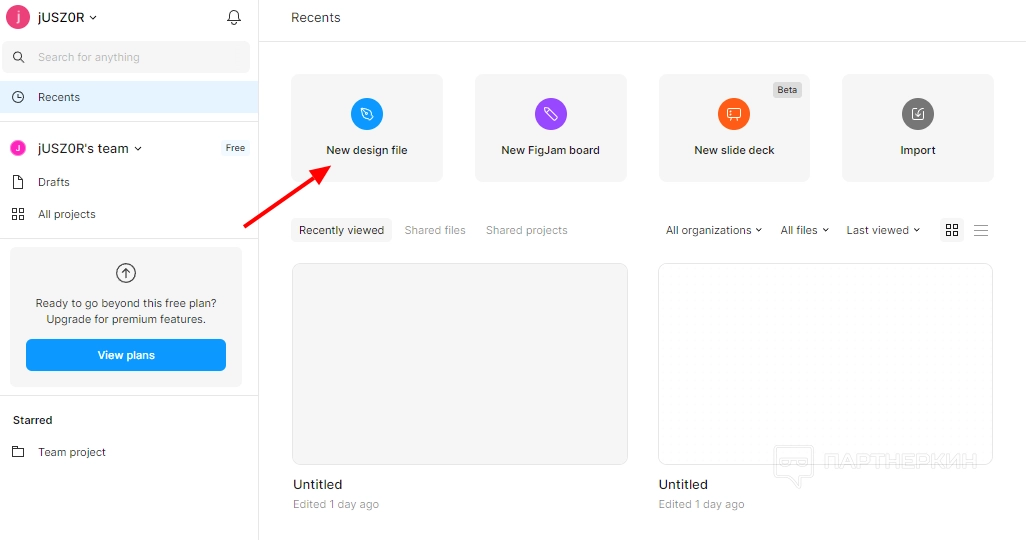Open the notifications bell
Image resolution: width=1028 pixels, height=540 pixels.
[x=233, y=18]
